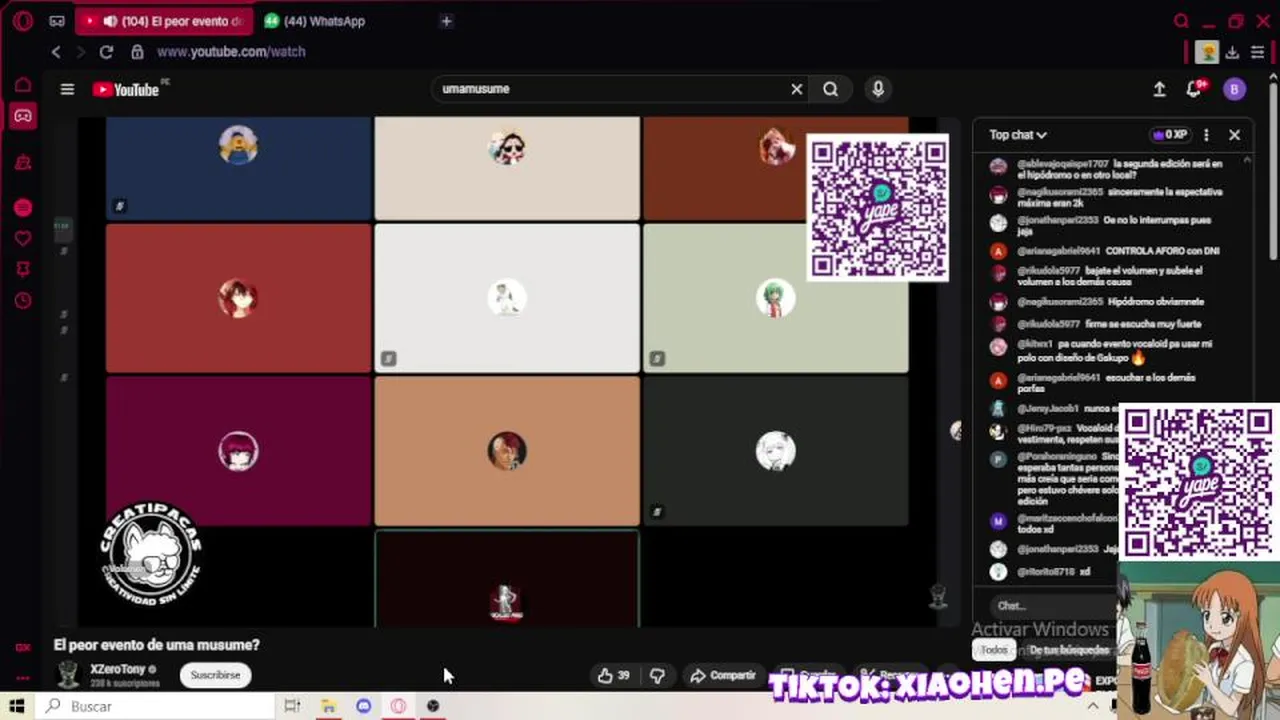Clear the search box with X
The image size is (1280, 720).
tap(797, 89)
